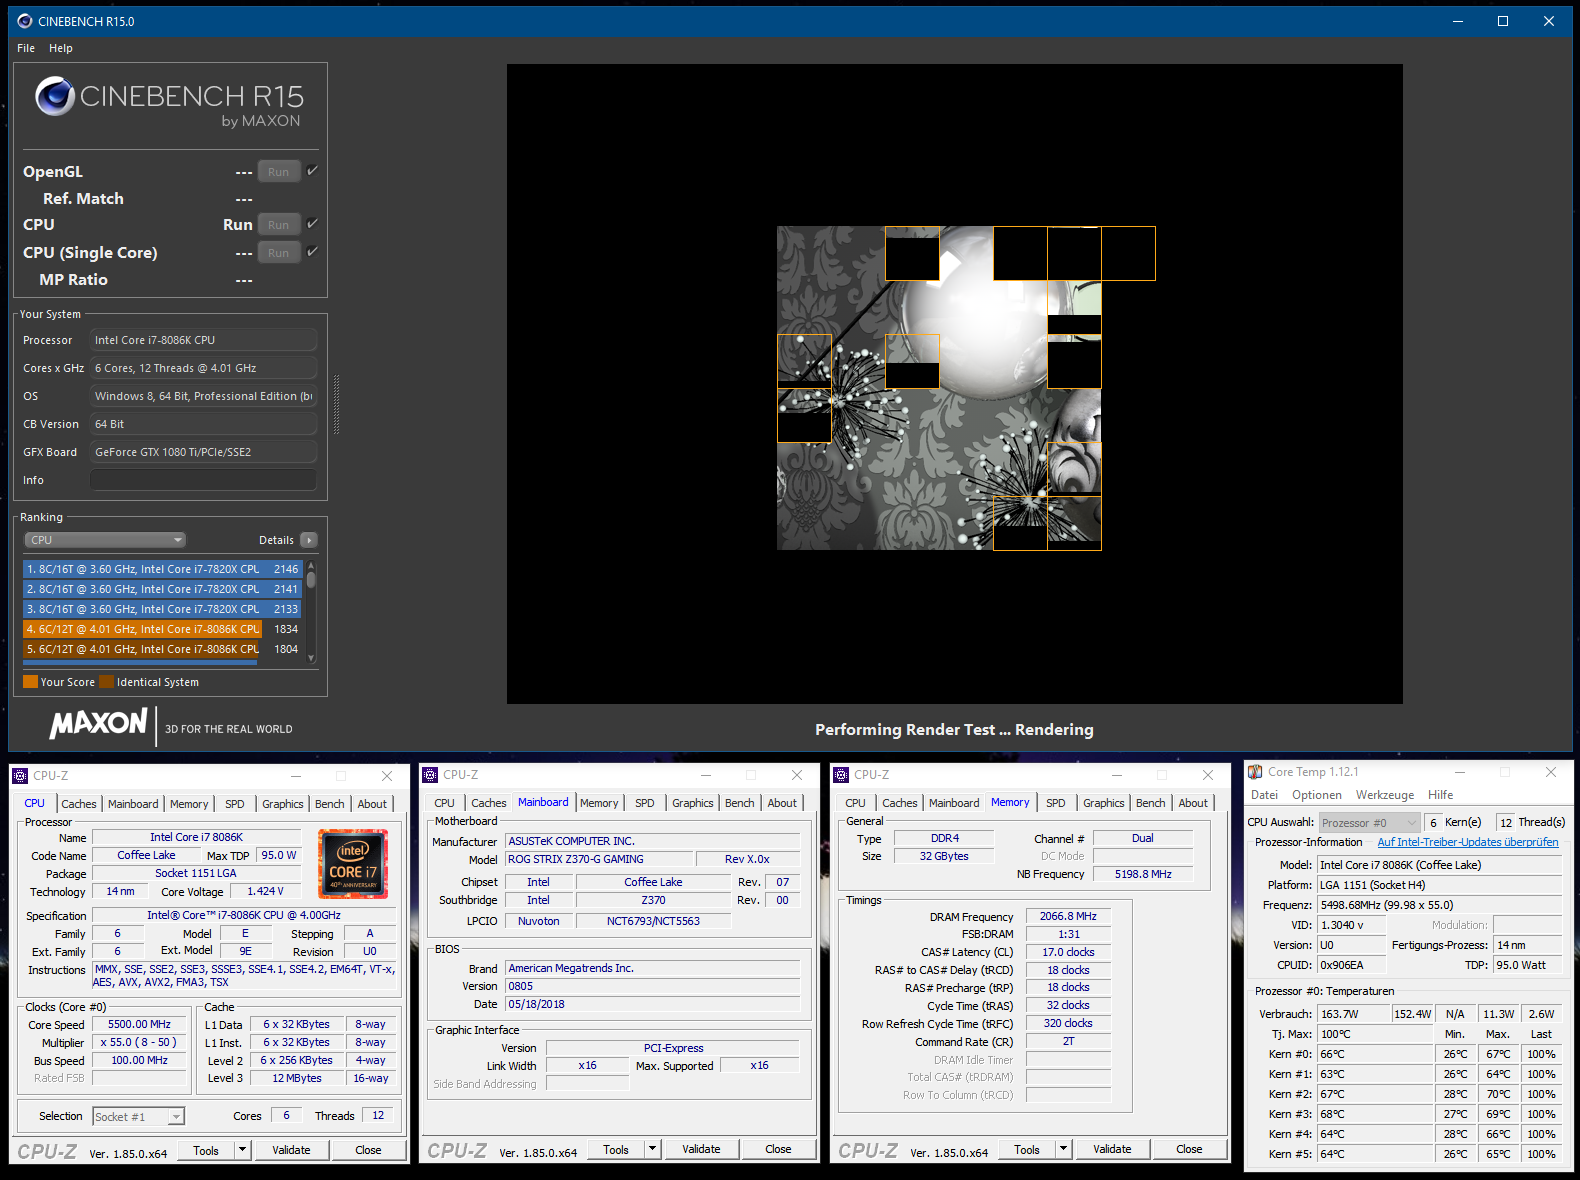The height and width of the screenshot is (1180, 1580).
Task: Switch to Bench tab in first CPU-Z window
Action: [x=329, y=804]
